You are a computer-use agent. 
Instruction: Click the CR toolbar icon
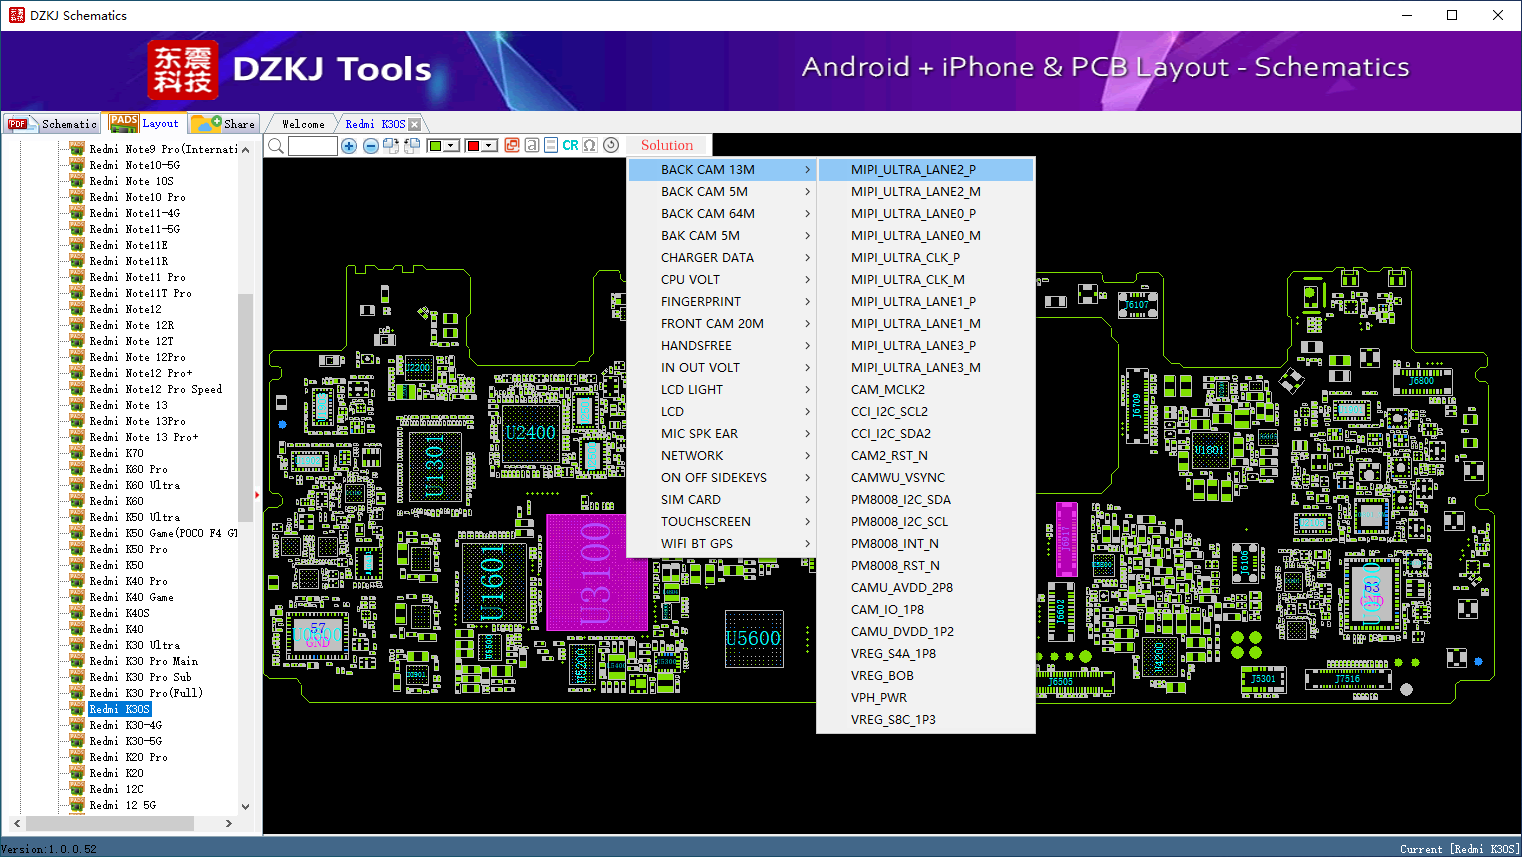(x=570, y=146)
